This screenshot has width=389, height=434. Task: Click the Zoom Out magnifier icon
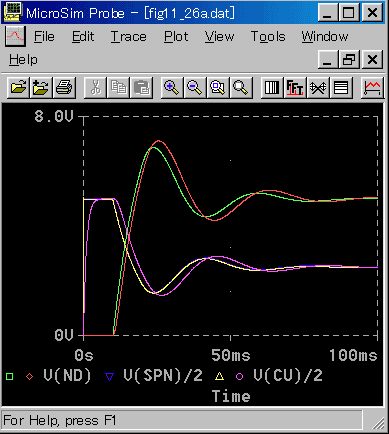(195, 88)
